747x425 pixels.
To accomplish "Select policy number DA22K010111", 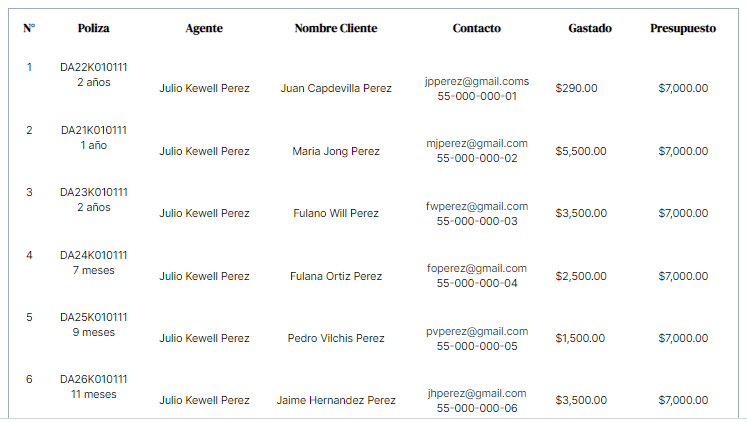I will pyautogui.click(x=94, y=67).
